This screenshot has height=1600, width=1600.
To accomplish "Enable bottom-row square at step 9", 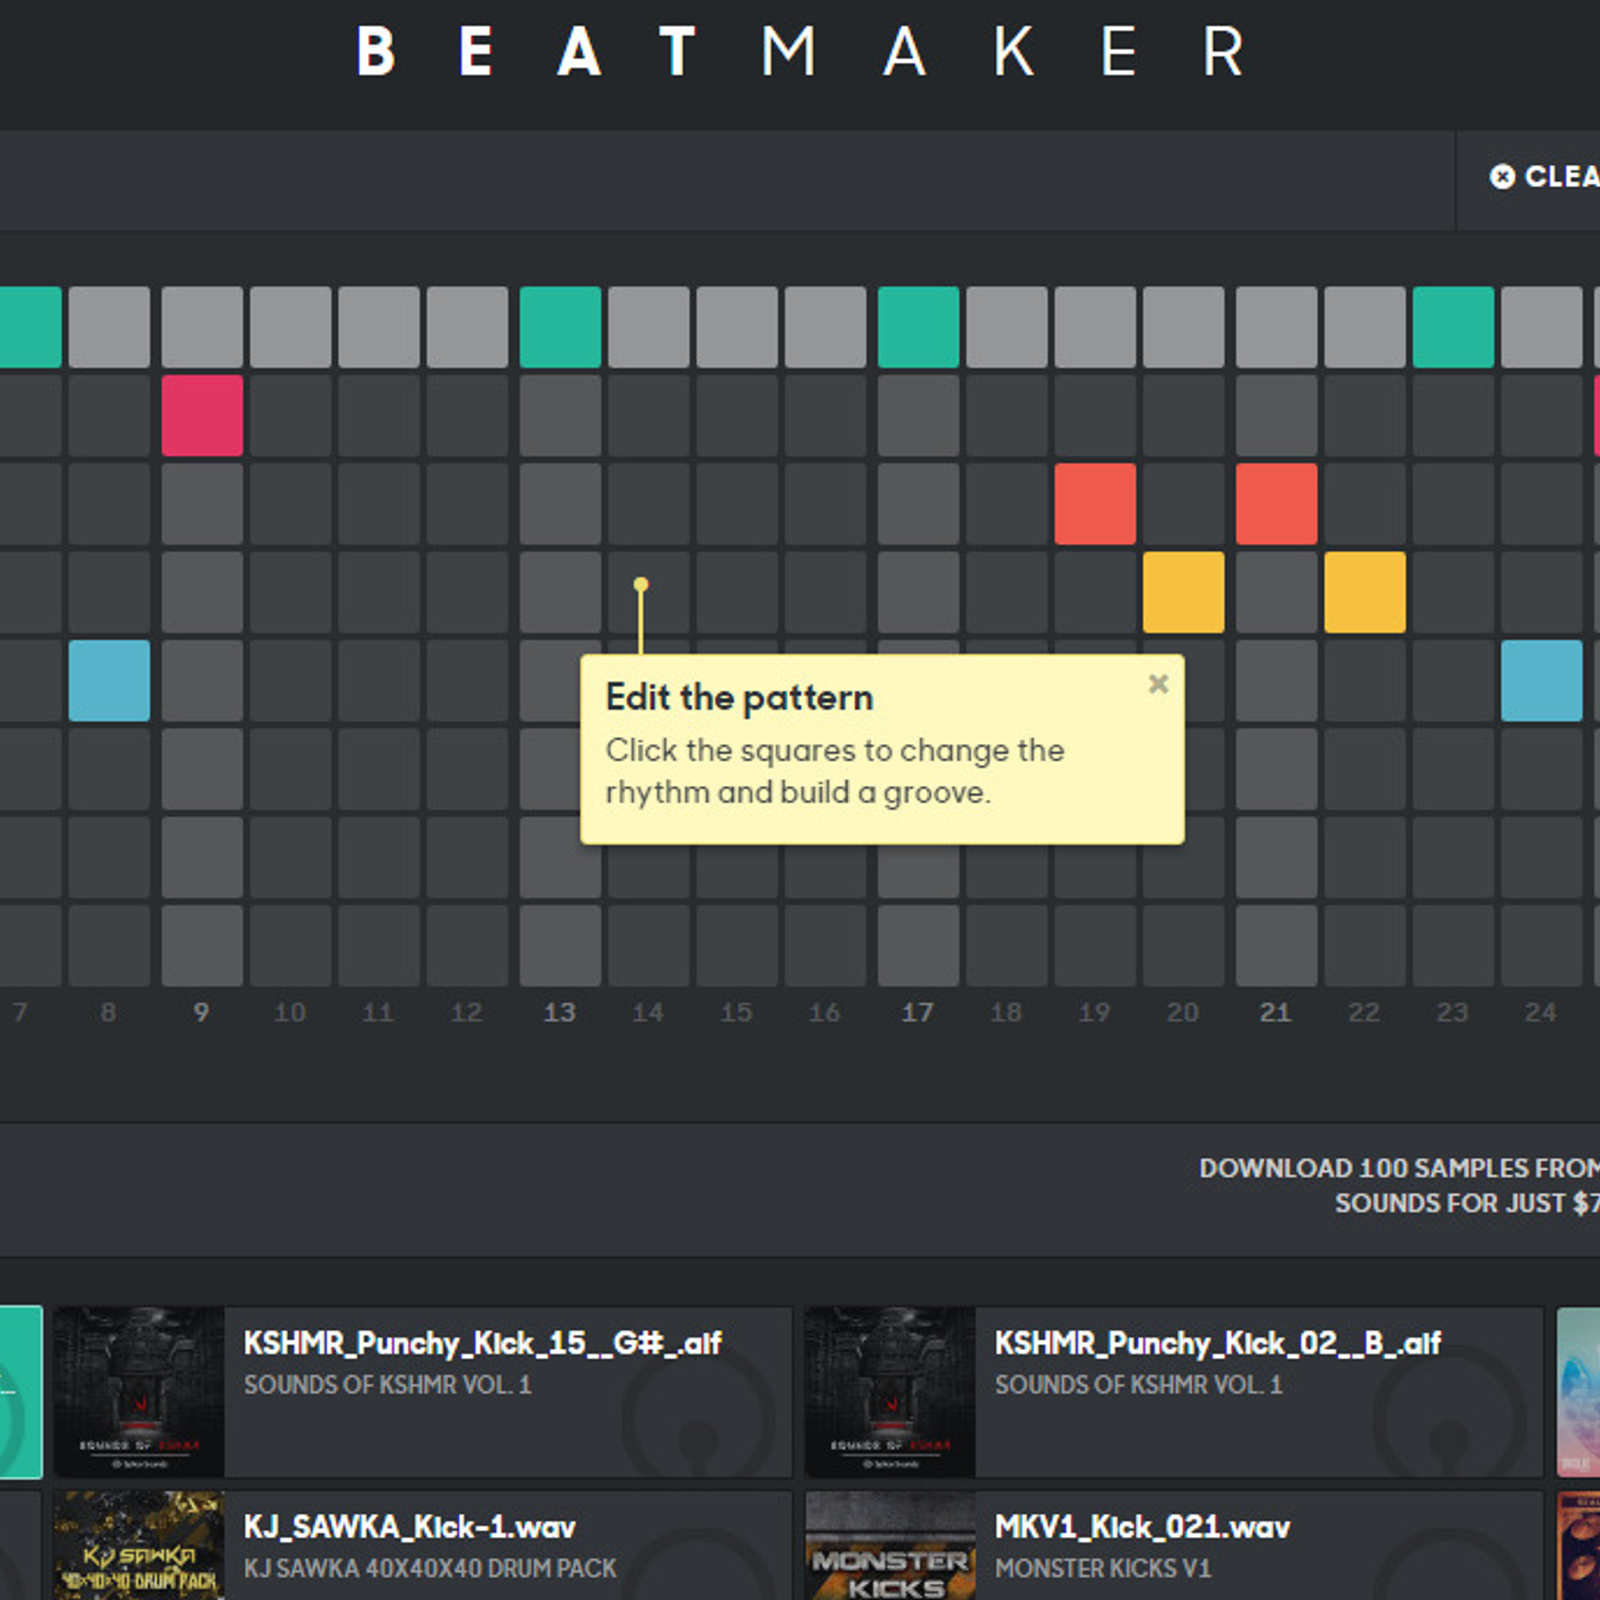I will point(202,945).
